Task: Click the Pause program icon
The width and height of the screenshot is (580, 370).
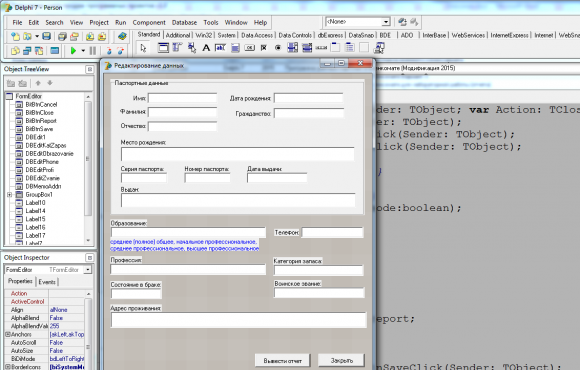Action: [x=93, y=50]
